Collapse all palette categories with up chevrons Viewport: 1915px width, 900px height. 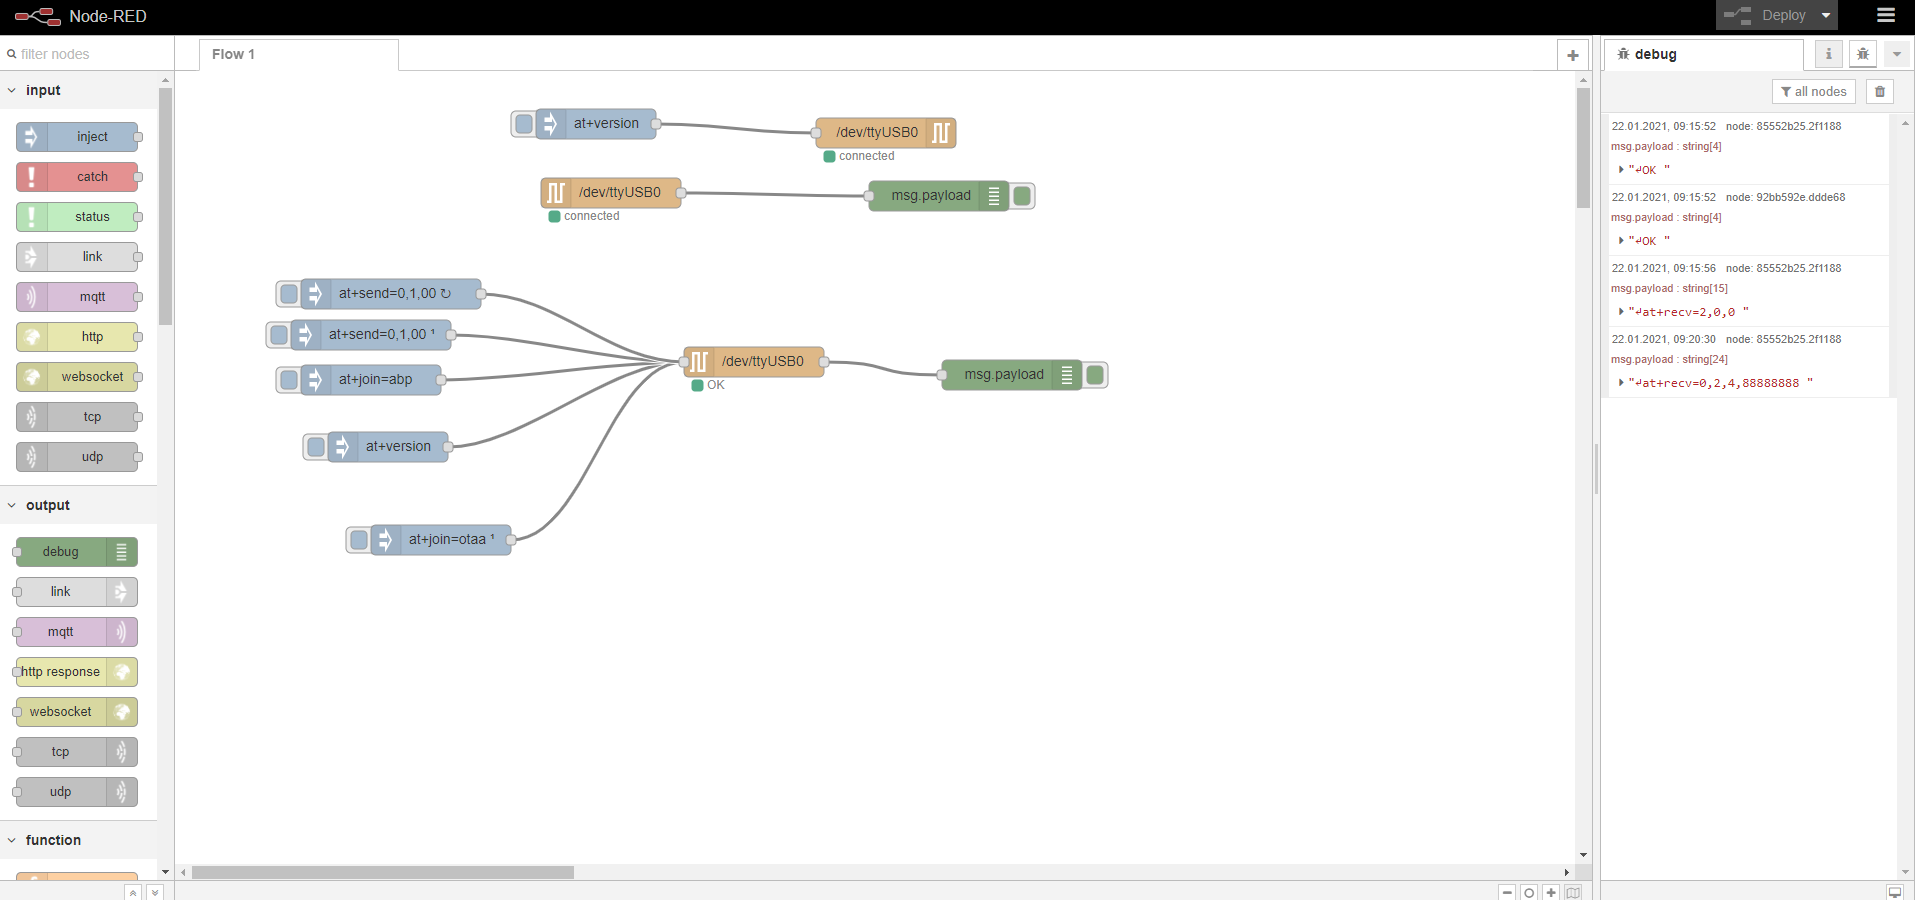click(x=133, y=892)
